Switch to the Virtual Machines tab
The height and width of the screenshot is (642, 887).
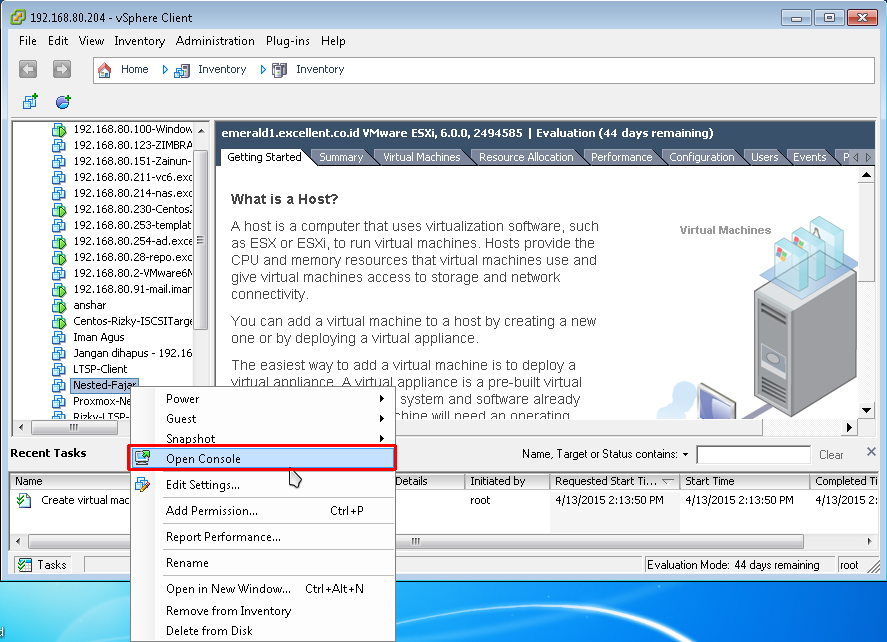[x=421, y=157]
